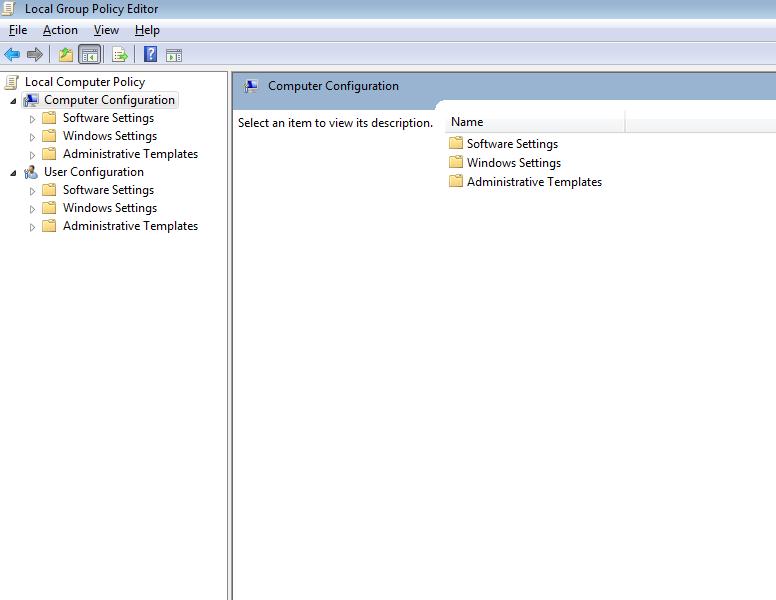This screenshot has width=776, height=600.
Task: Select Computer Configuration in the tree
Action: 109,100
